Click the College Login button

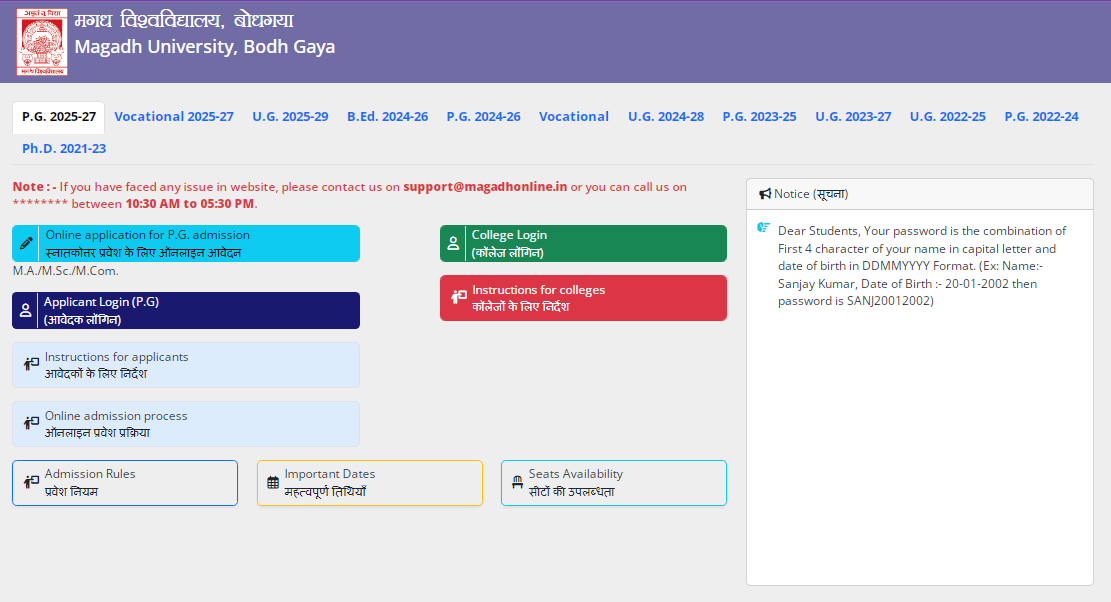(x=583, y=242)
